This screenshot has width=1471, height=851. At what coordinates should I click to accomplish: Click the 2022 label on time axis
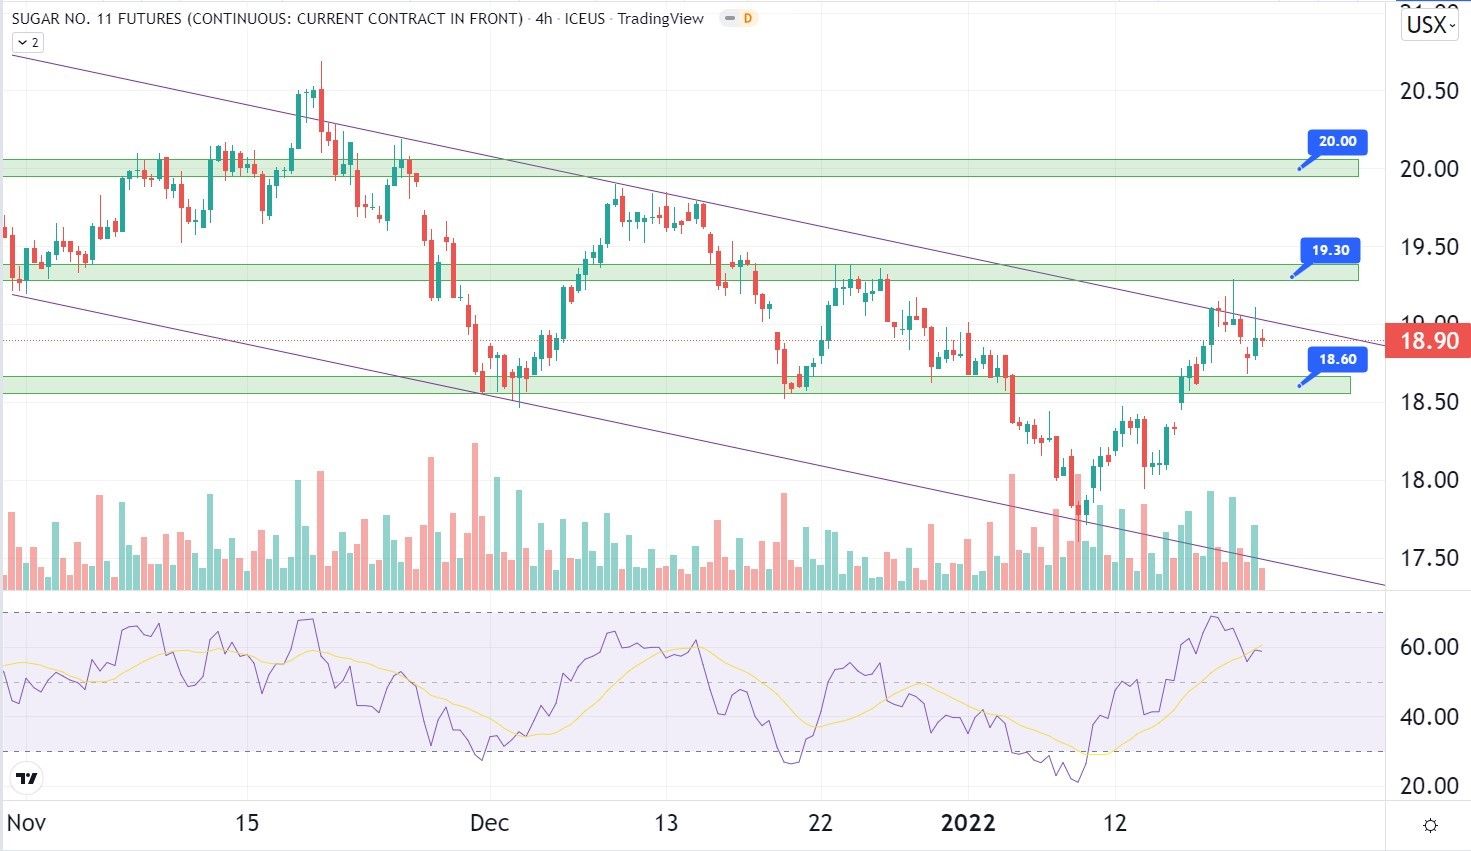point(968,823)
